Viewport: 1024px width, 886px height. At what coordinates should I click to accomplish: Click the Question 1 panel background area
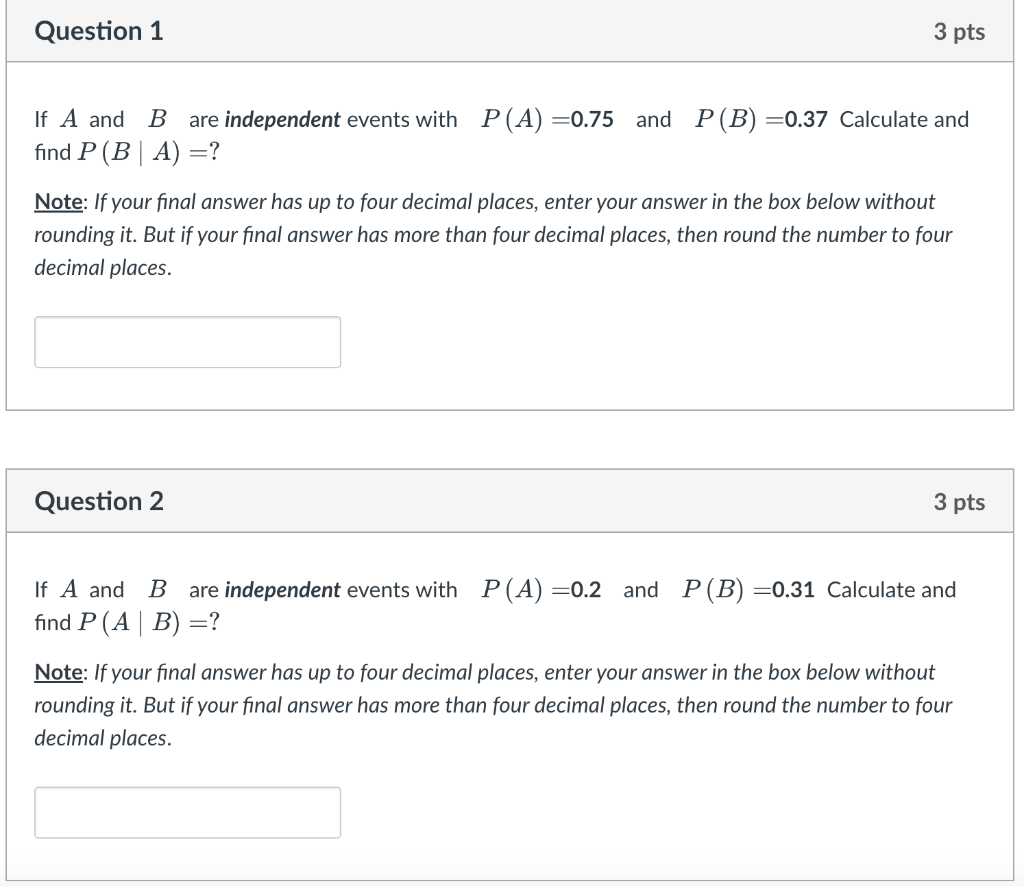pyautogui.click(x=650, y=340)
